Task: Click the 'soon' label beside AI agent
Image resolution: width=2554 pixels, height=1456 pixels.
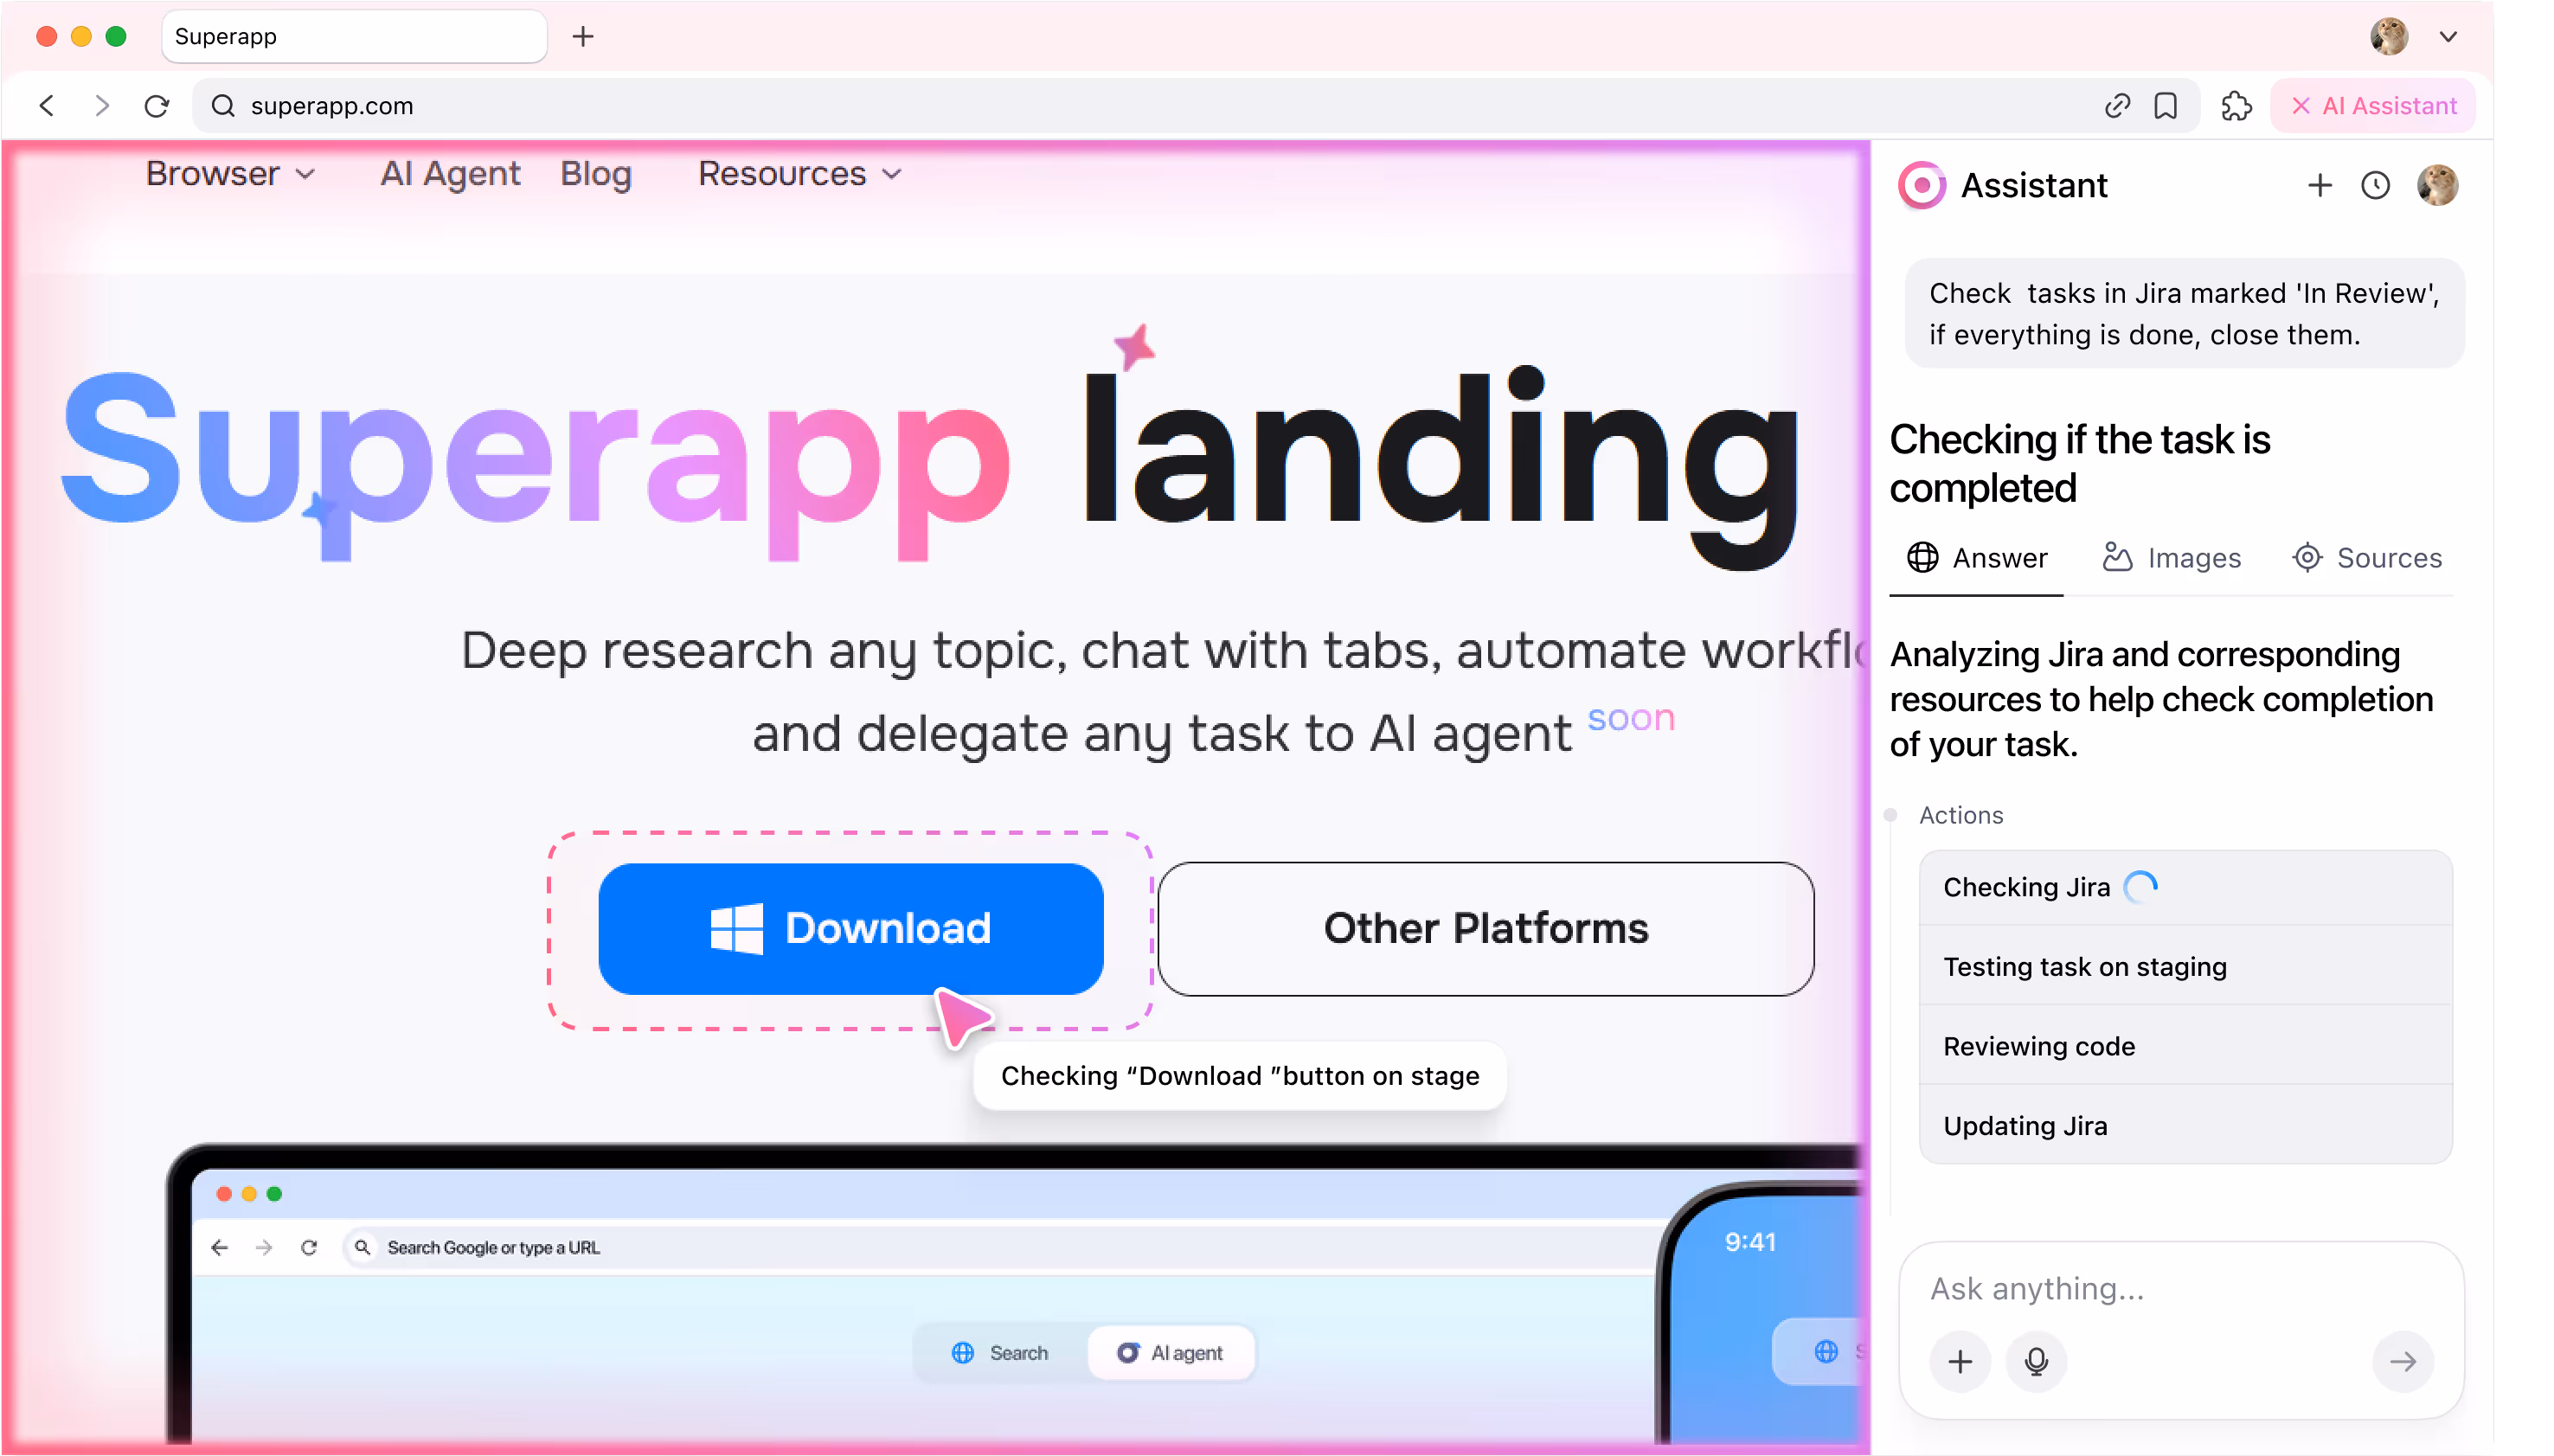Action: [x=1630, y=717]
